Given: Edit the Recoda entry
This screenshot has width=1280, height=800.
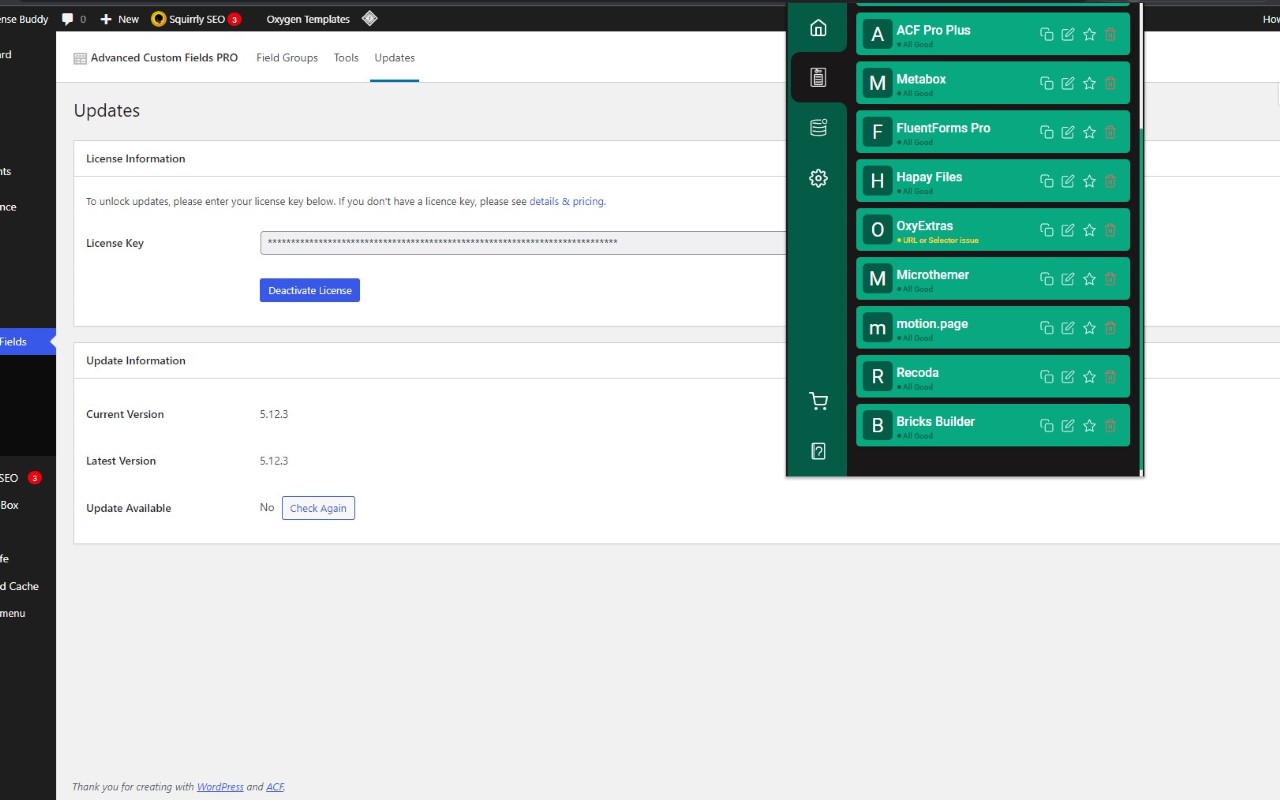Looking at the screenshot, I should [1068, 377].
